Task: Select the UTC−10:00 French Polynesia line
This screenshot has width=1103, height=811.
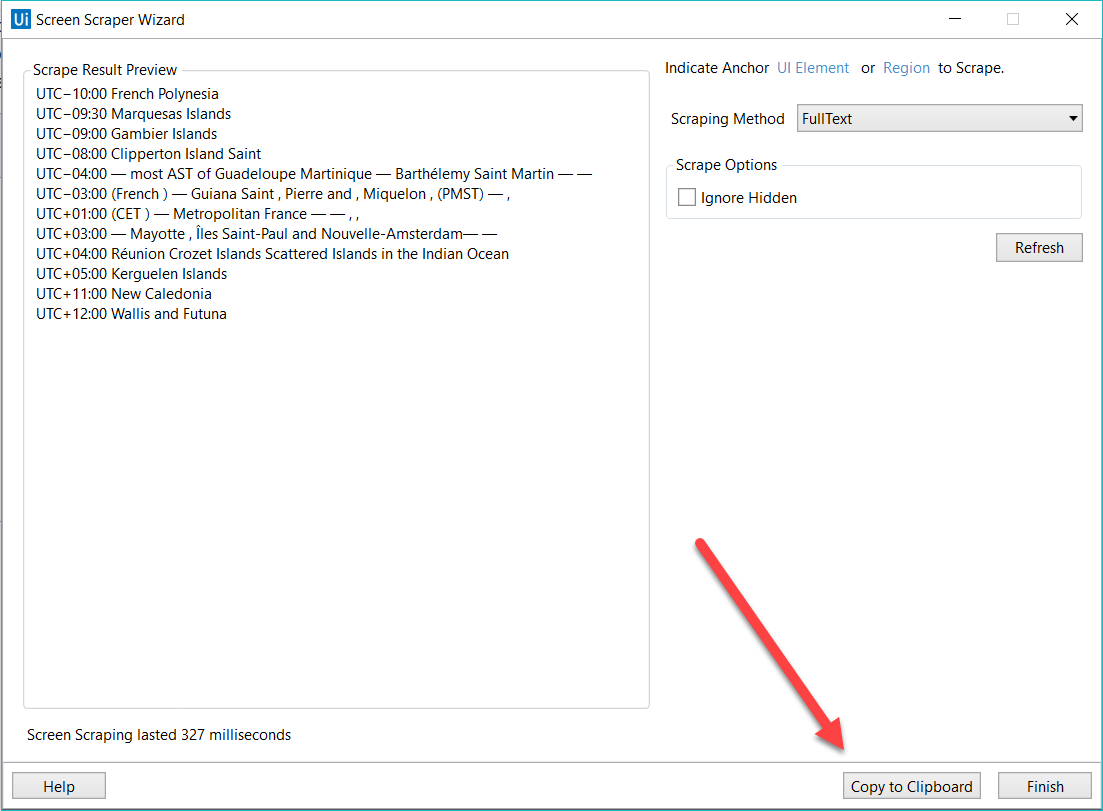Action: (x=127, y=94)
